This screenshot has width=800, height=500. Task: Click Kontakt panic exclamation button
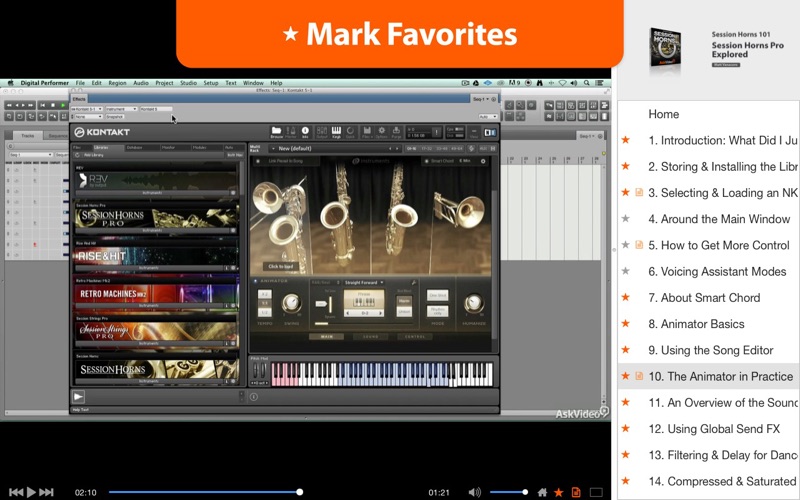click(436, 132)
